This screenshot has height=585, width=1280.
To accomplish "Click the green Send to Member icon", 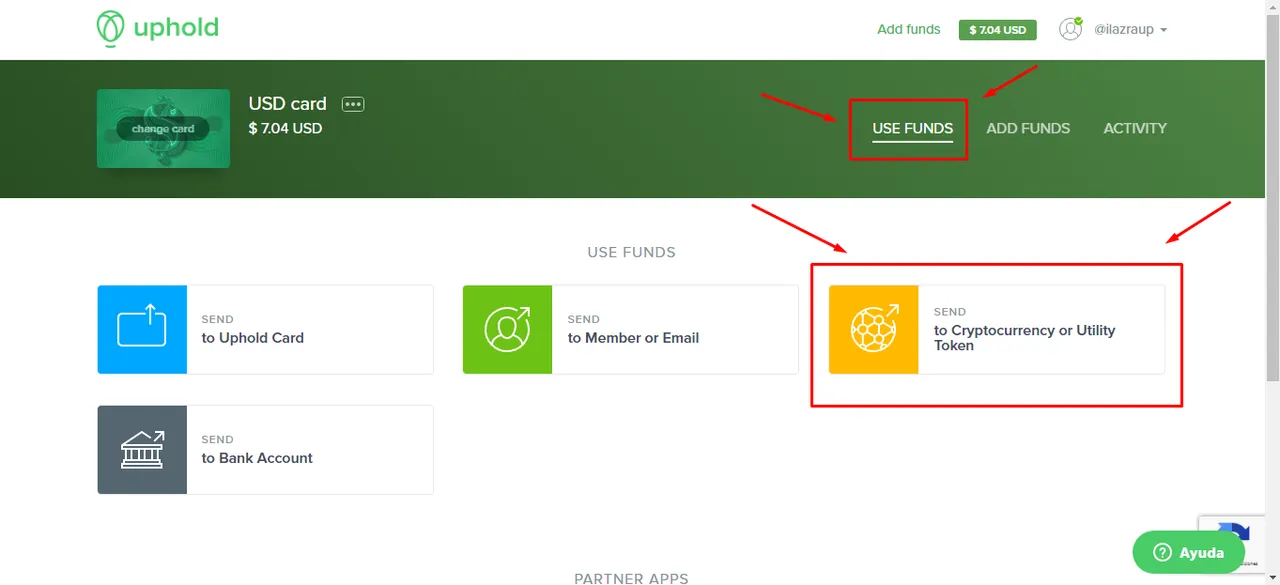I will pos(507,330).
